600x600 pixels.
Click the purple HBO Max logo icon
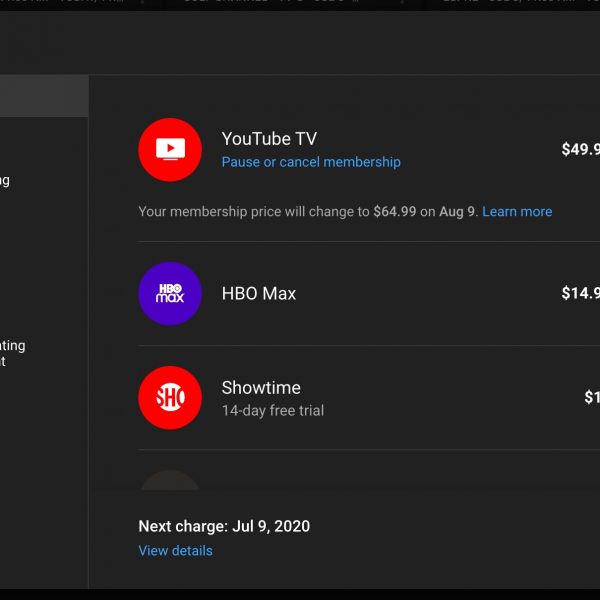tap(170, 293)
